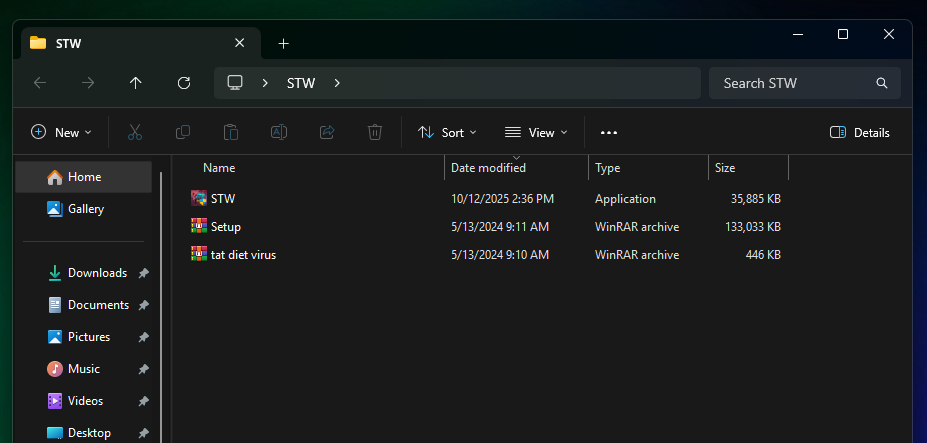Image resolution: width=927 pixels, height=443 pixels.
Task: Click the Rename icon in toolbar
Action: (279, 132)
